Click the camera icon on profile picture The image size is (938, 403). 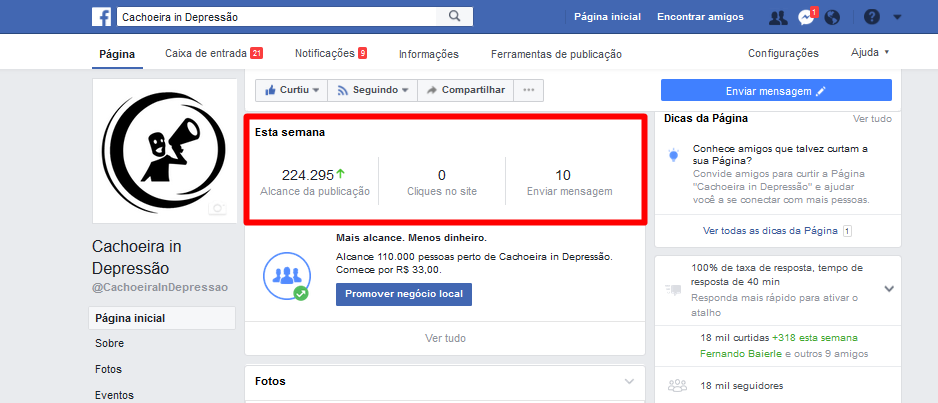click(x=217, y=208)
